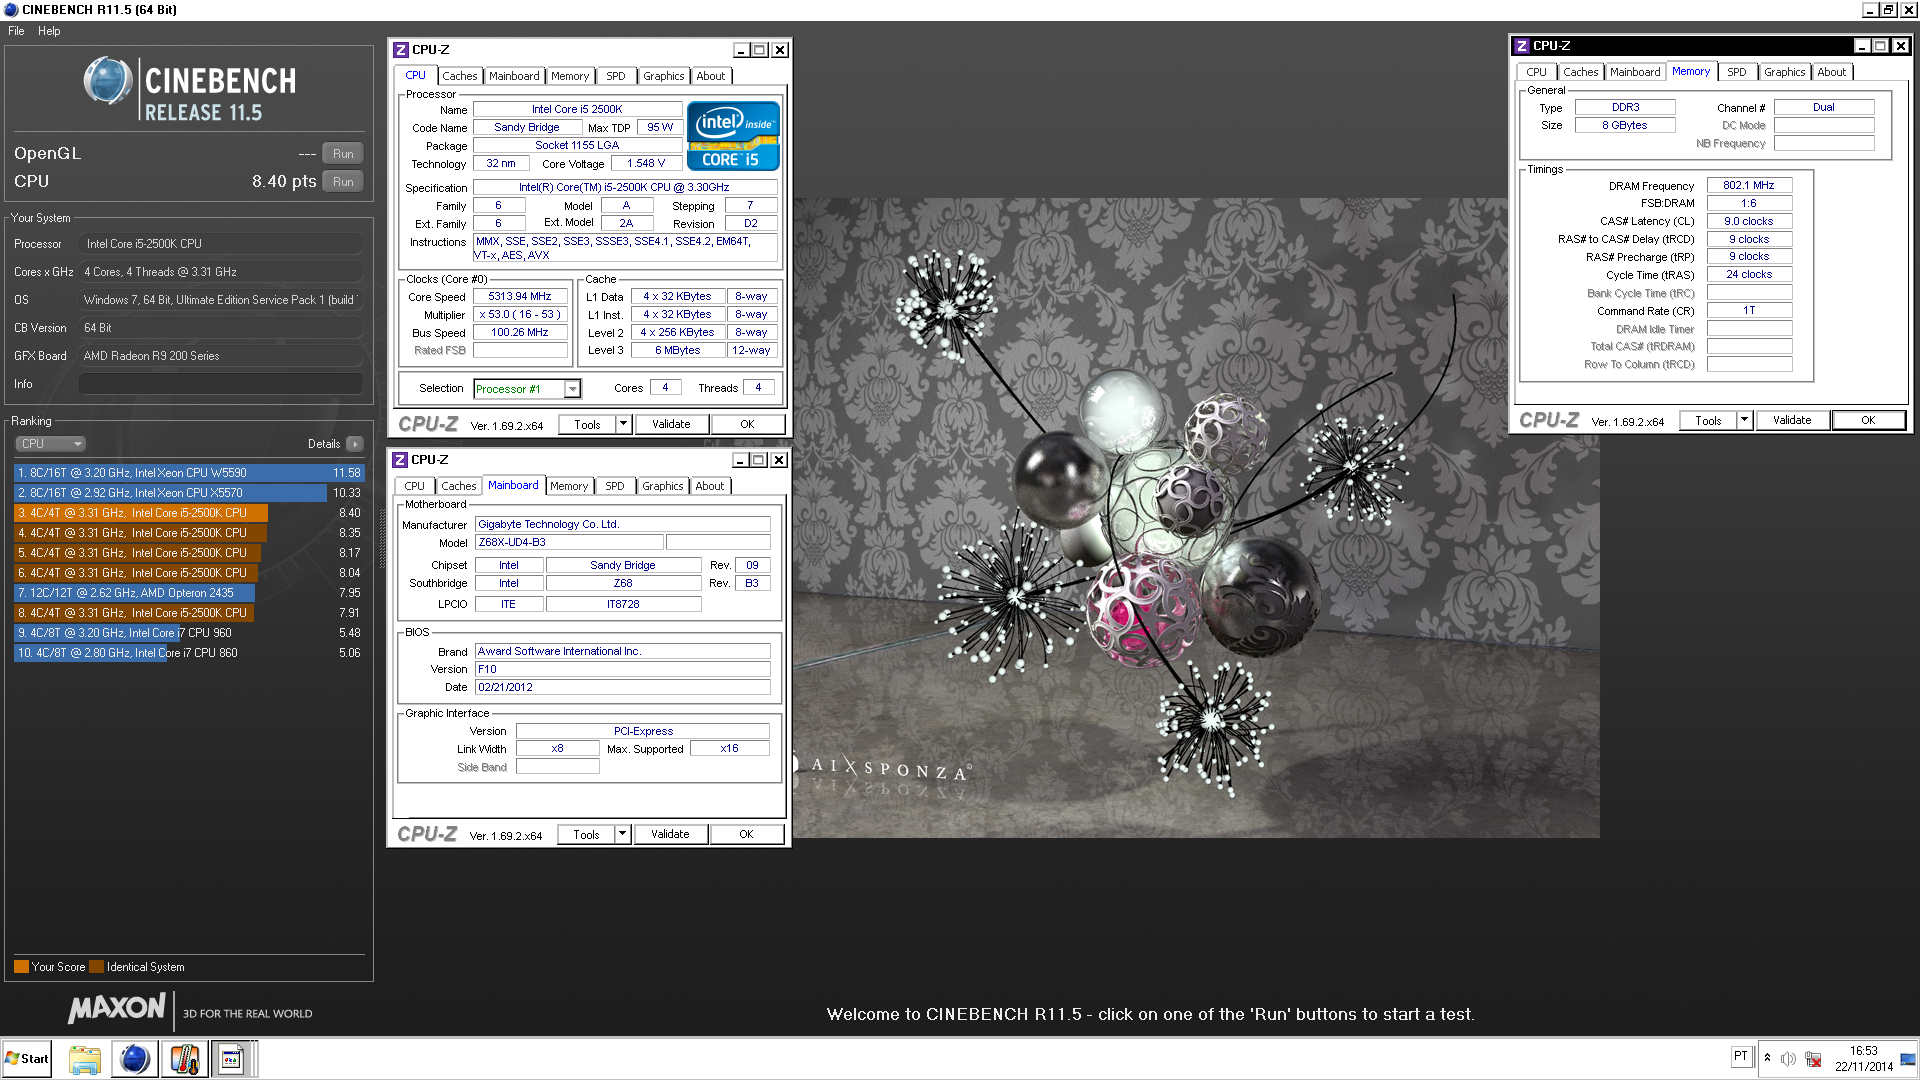The height and width of the screenshot is (1080, 1920).
Task: Click the Your Score orange legend swatch
Action: pyautogui.click(x=21, y=967)
